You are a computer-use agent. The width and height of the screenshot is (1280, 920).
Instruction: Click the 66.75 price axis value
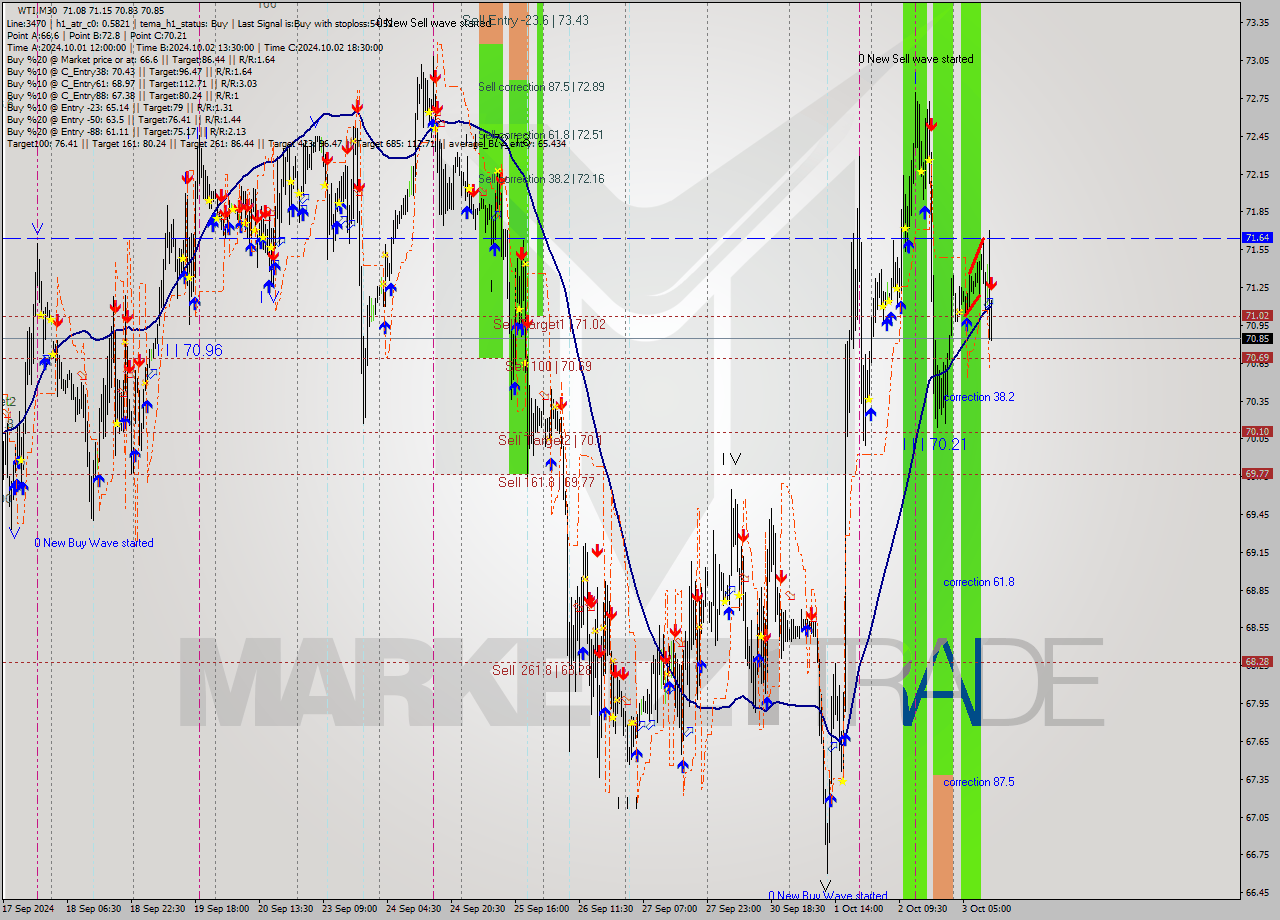tap(1259, 855)
